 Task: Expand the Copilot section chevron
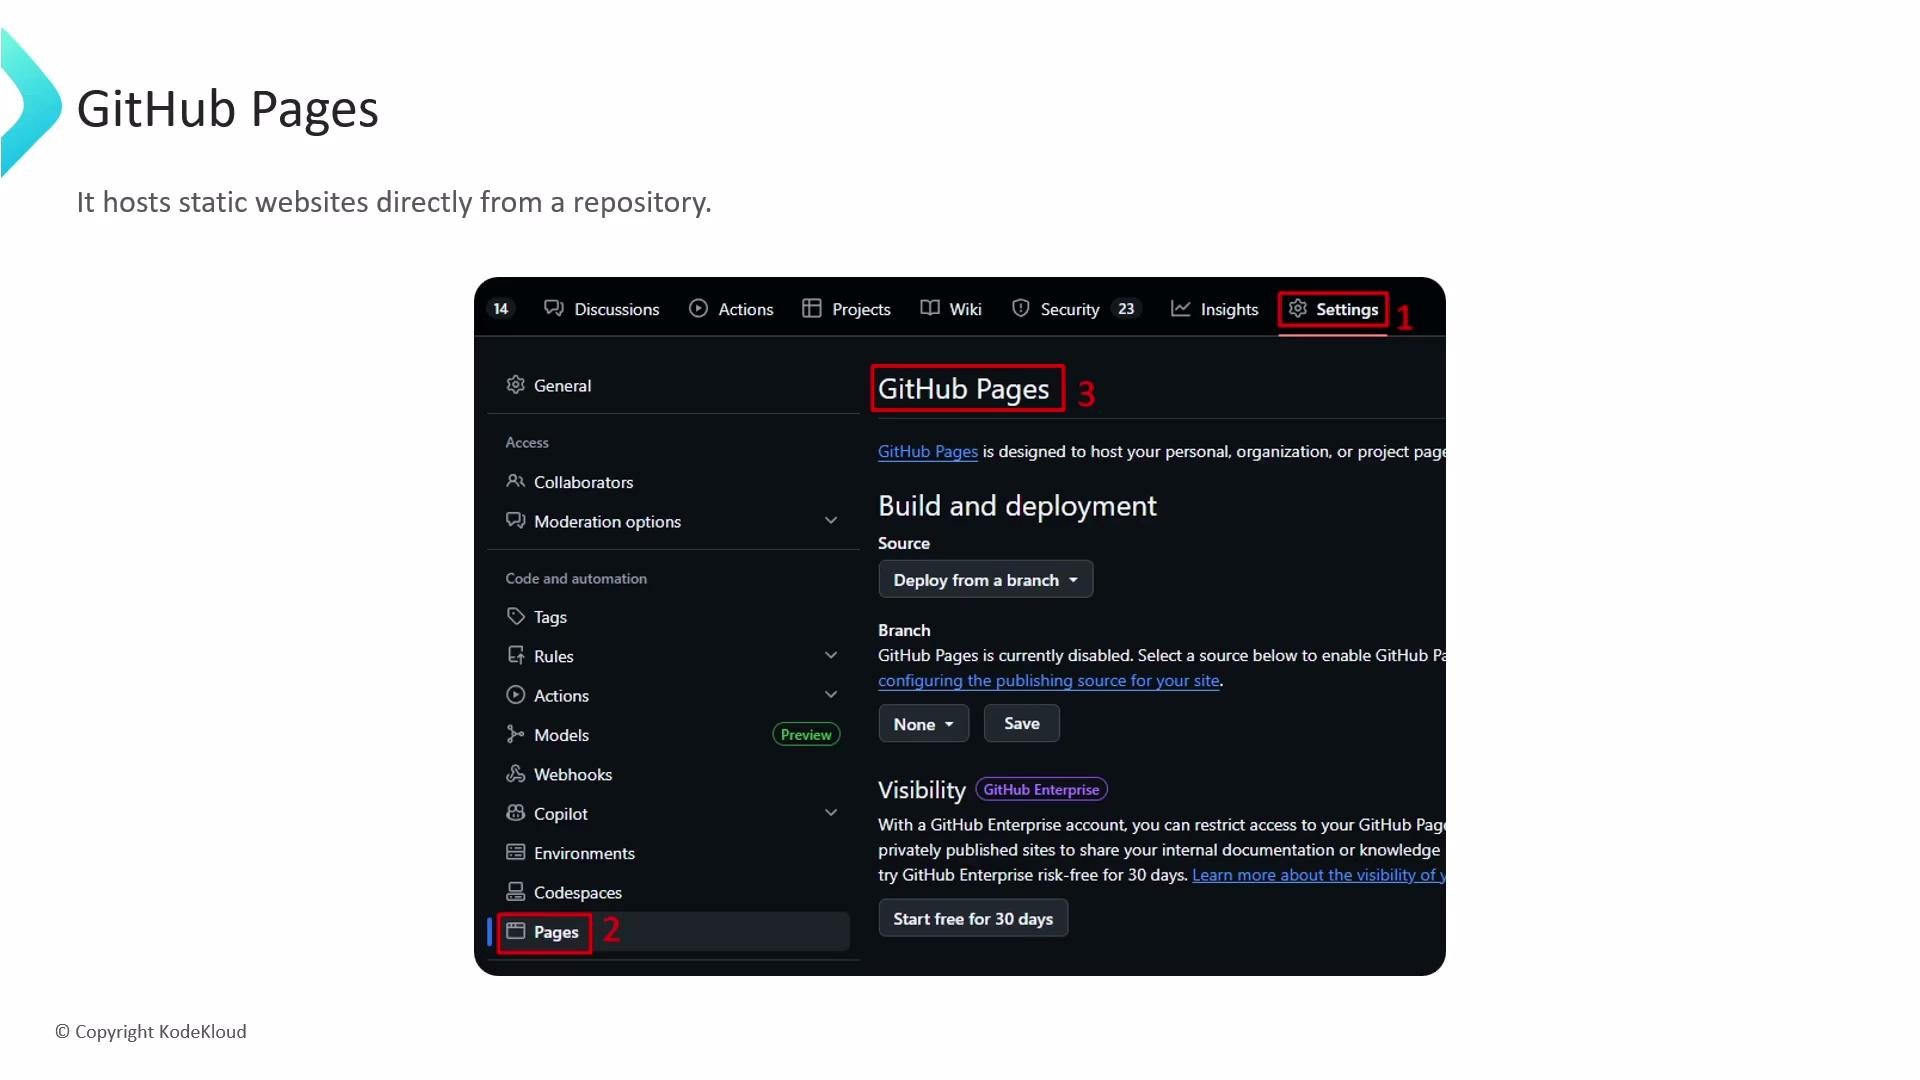click(x=831, y=812)
